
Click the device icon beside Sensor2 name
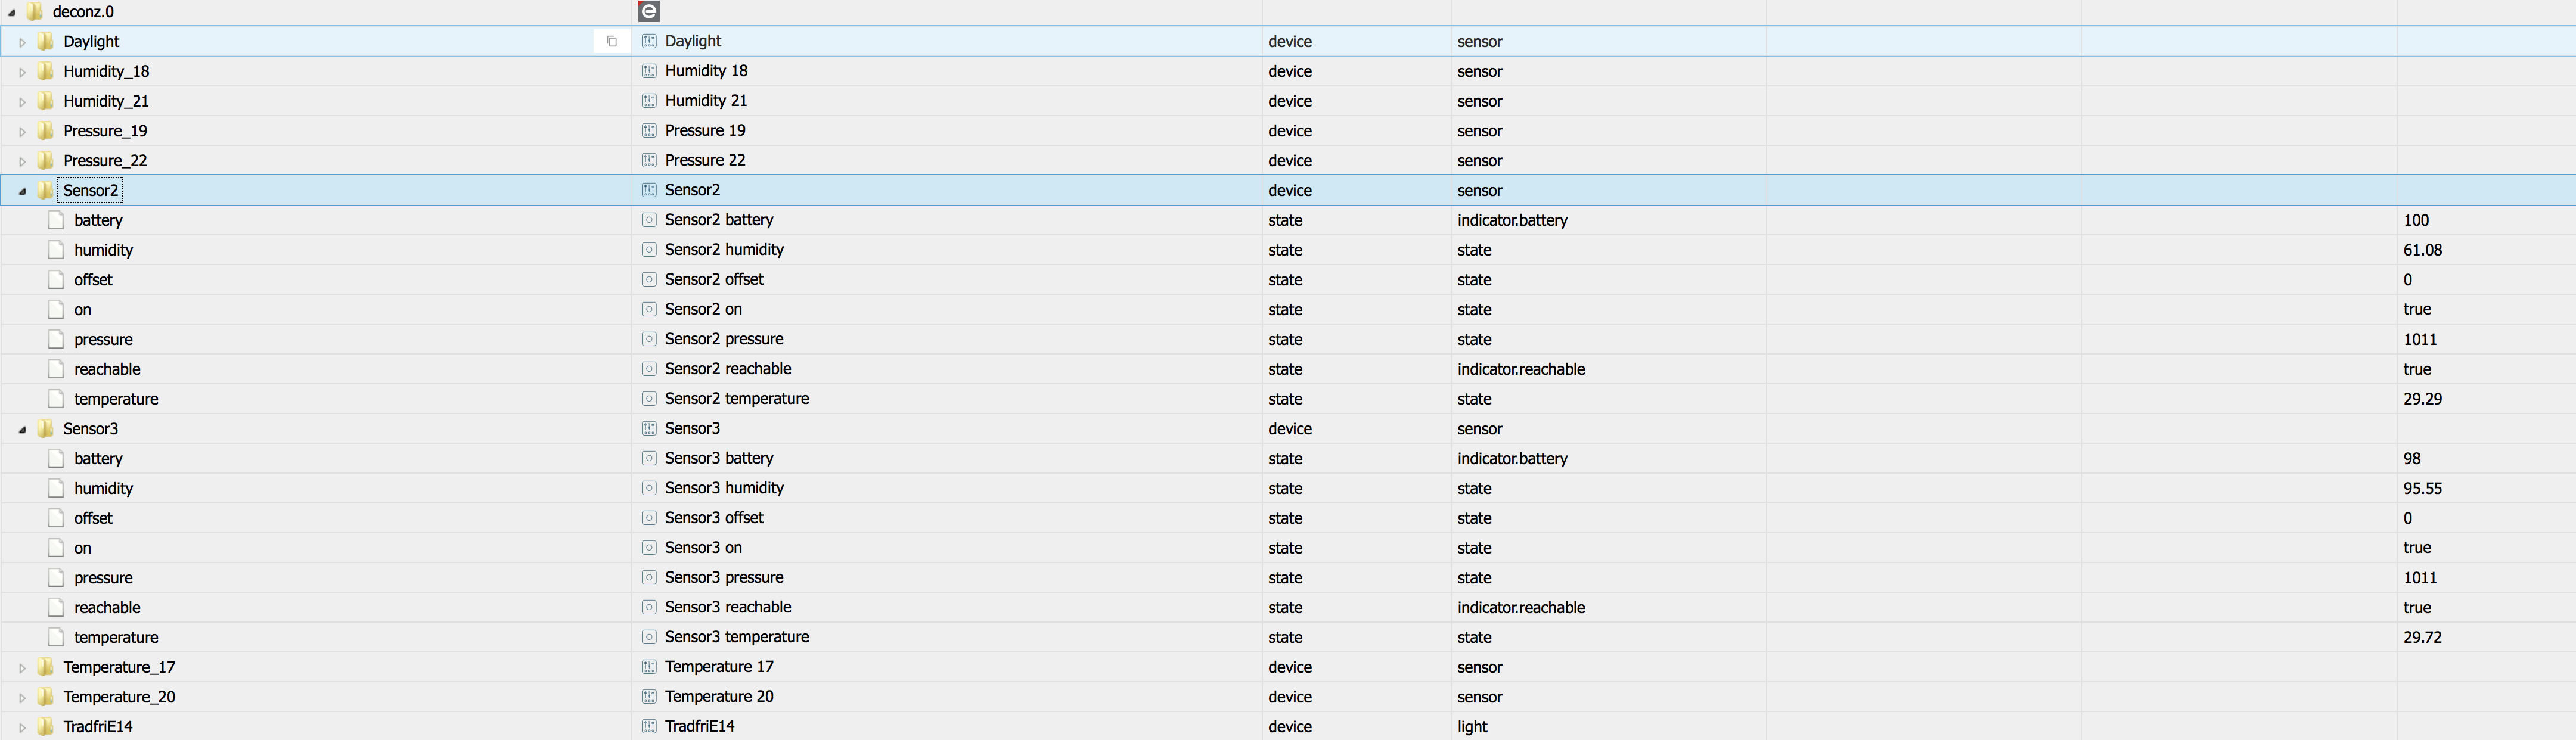pyautogui.click(x=649, y=190)
